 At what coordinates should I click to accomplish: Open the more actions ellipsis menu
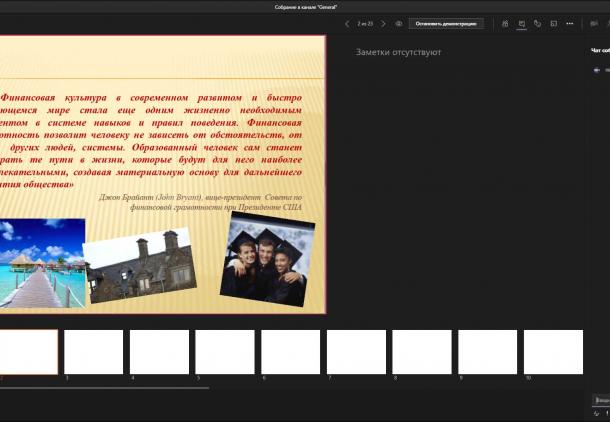click(x=570, y=23)
